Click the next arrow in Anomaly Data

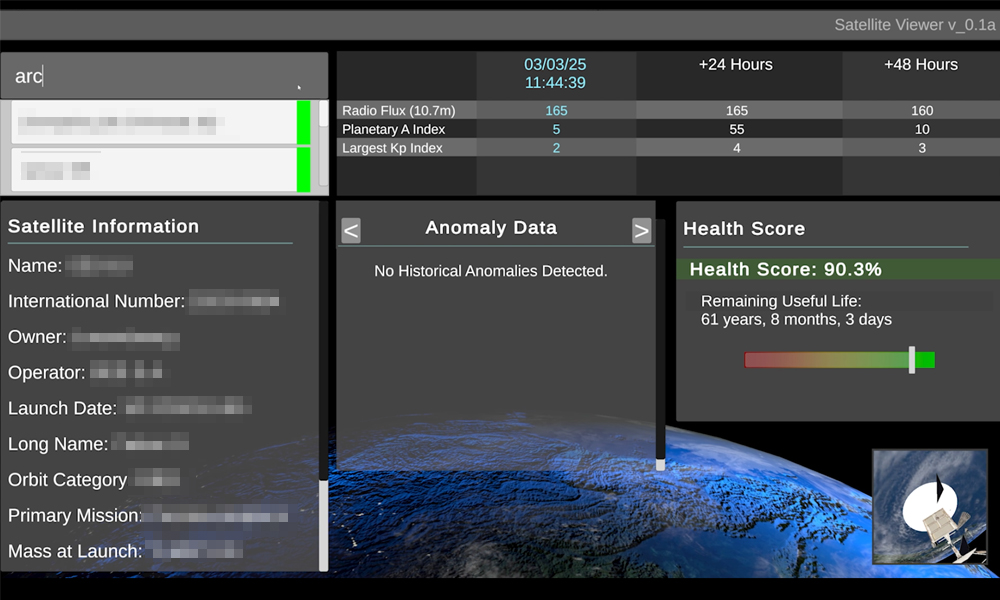642,230
